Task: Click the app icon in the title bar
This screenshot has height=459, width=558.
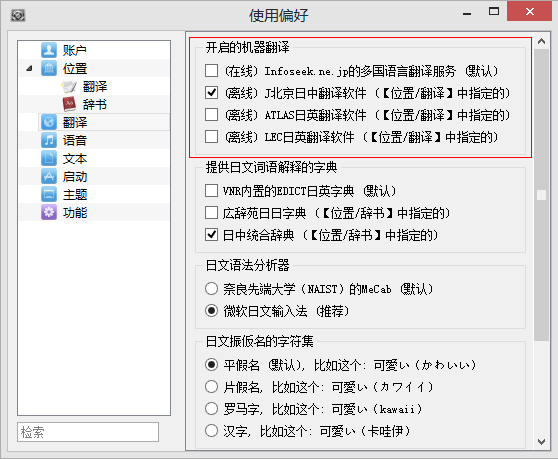Action: point(18,15)
